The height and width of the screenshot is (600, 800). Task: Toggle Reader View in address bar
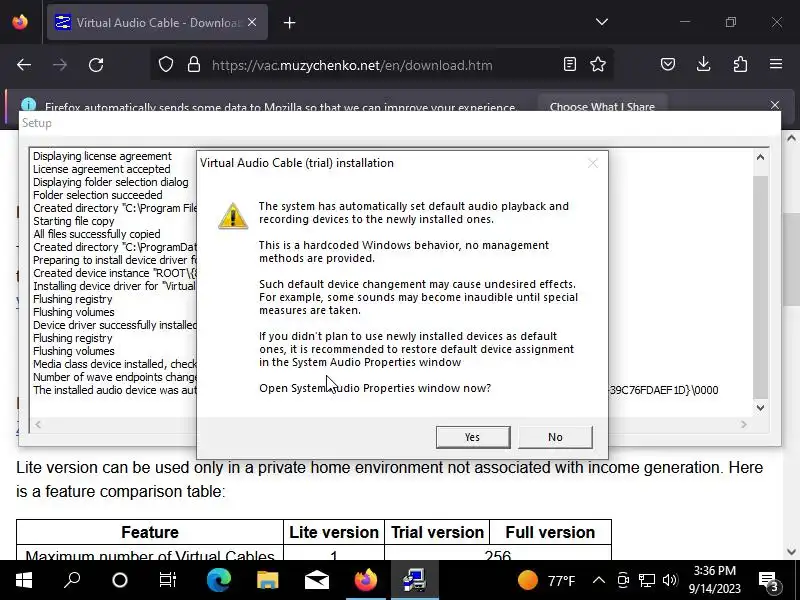[569, 64]
